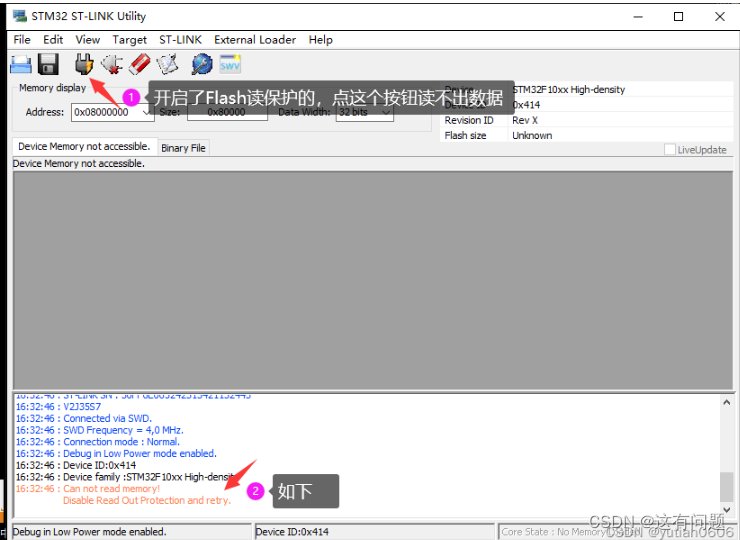Click the 'V2J35S7' log line
The width and height of the screenshot is (740, 540).
[x=58, y=406]
